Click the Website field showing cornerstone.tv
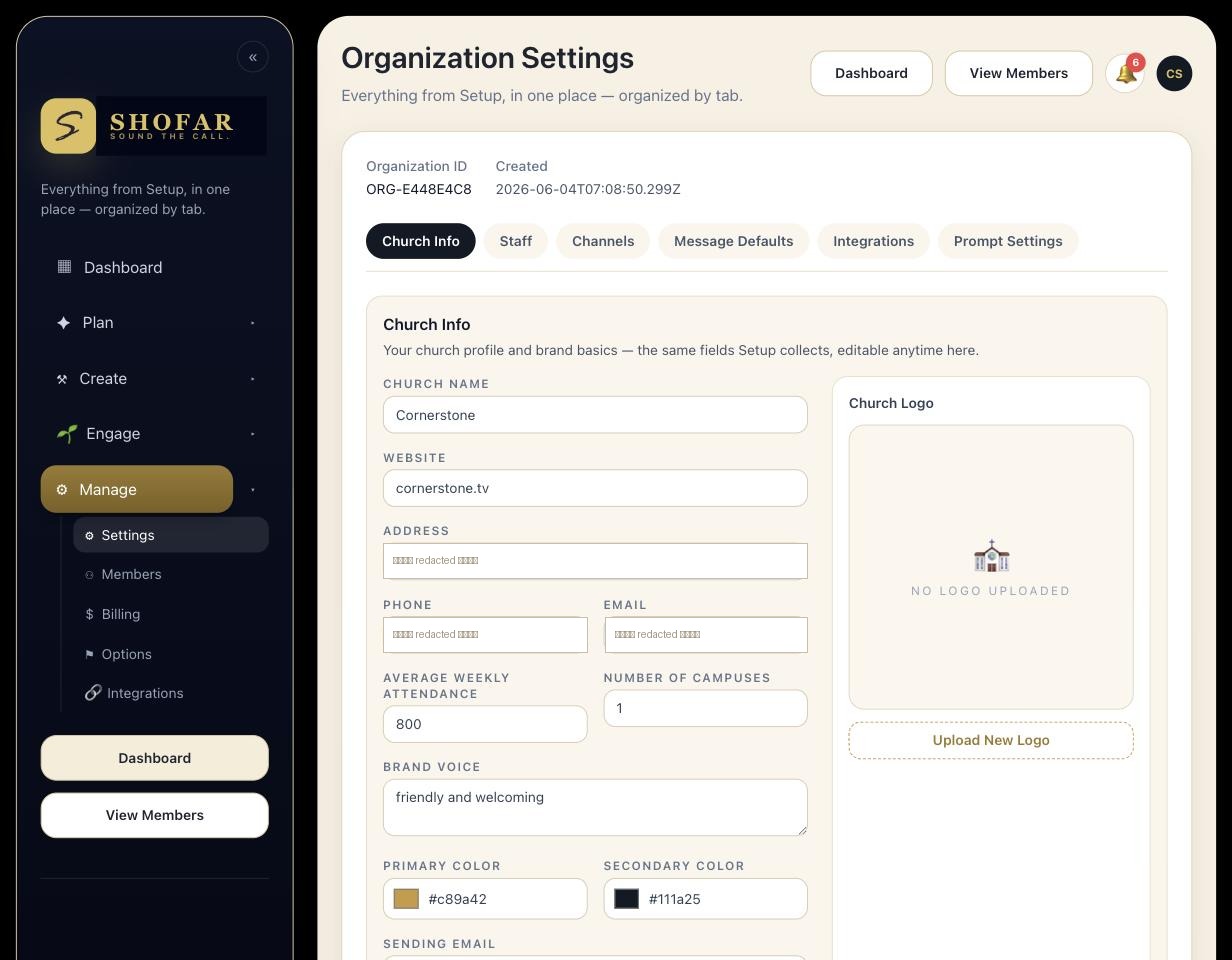 [x=595, y=488]
